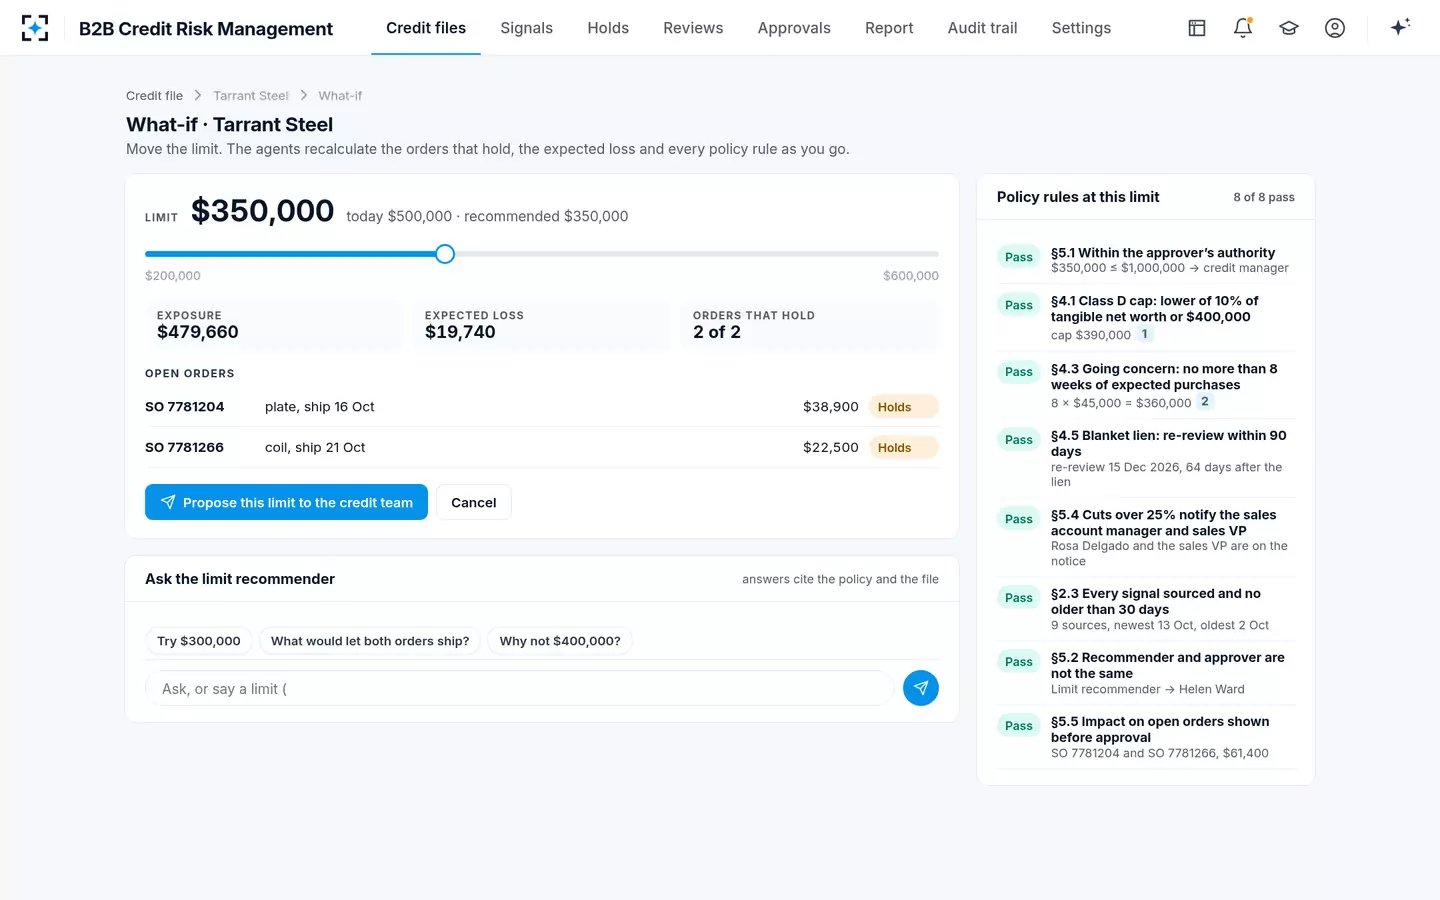Propose this limit to the credit team
The width and height of the screenshot is (1440, 900).
click(x=286, y=502)
